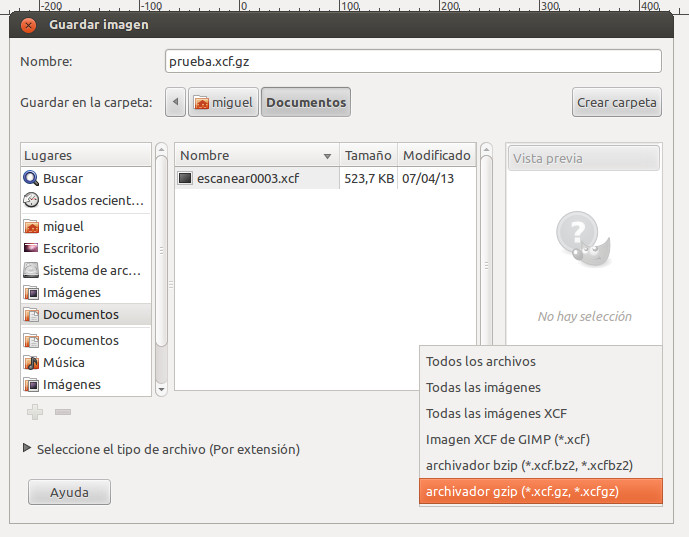Open Sistema de archivos drive icon
Screen dimensions: 689x537
tap(31, 271)
